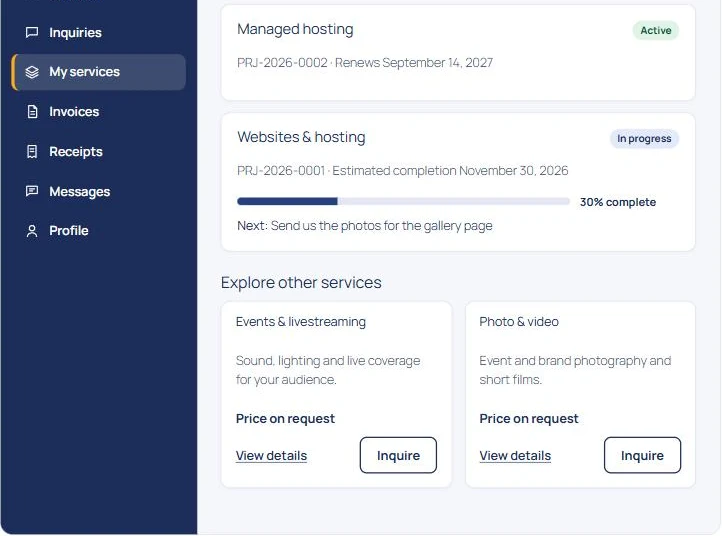The width and height of the screenshot is (722, 536).
Task: Click Inquire for Events & livestreaming
Action: pos(398,455)
